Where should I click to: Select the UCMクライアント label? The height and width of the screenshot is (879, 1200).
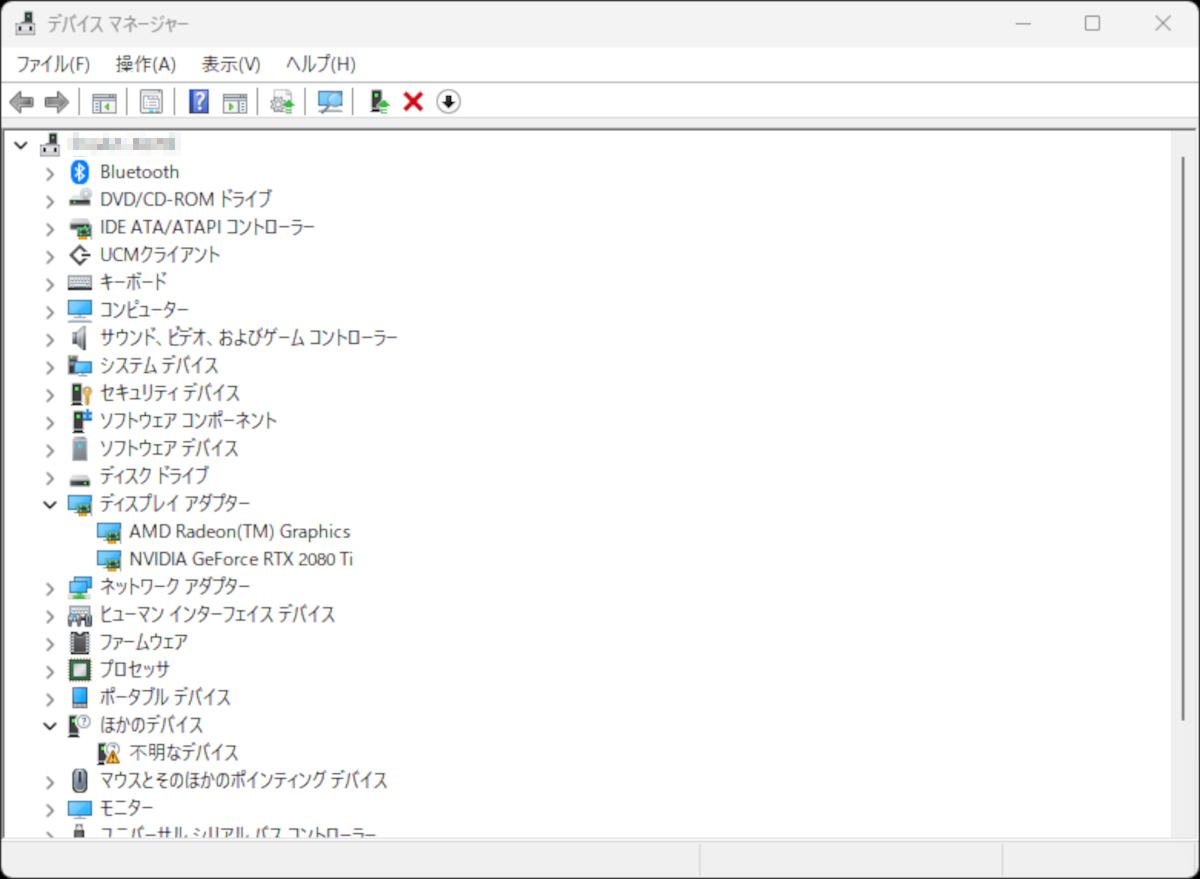(160, 255)
